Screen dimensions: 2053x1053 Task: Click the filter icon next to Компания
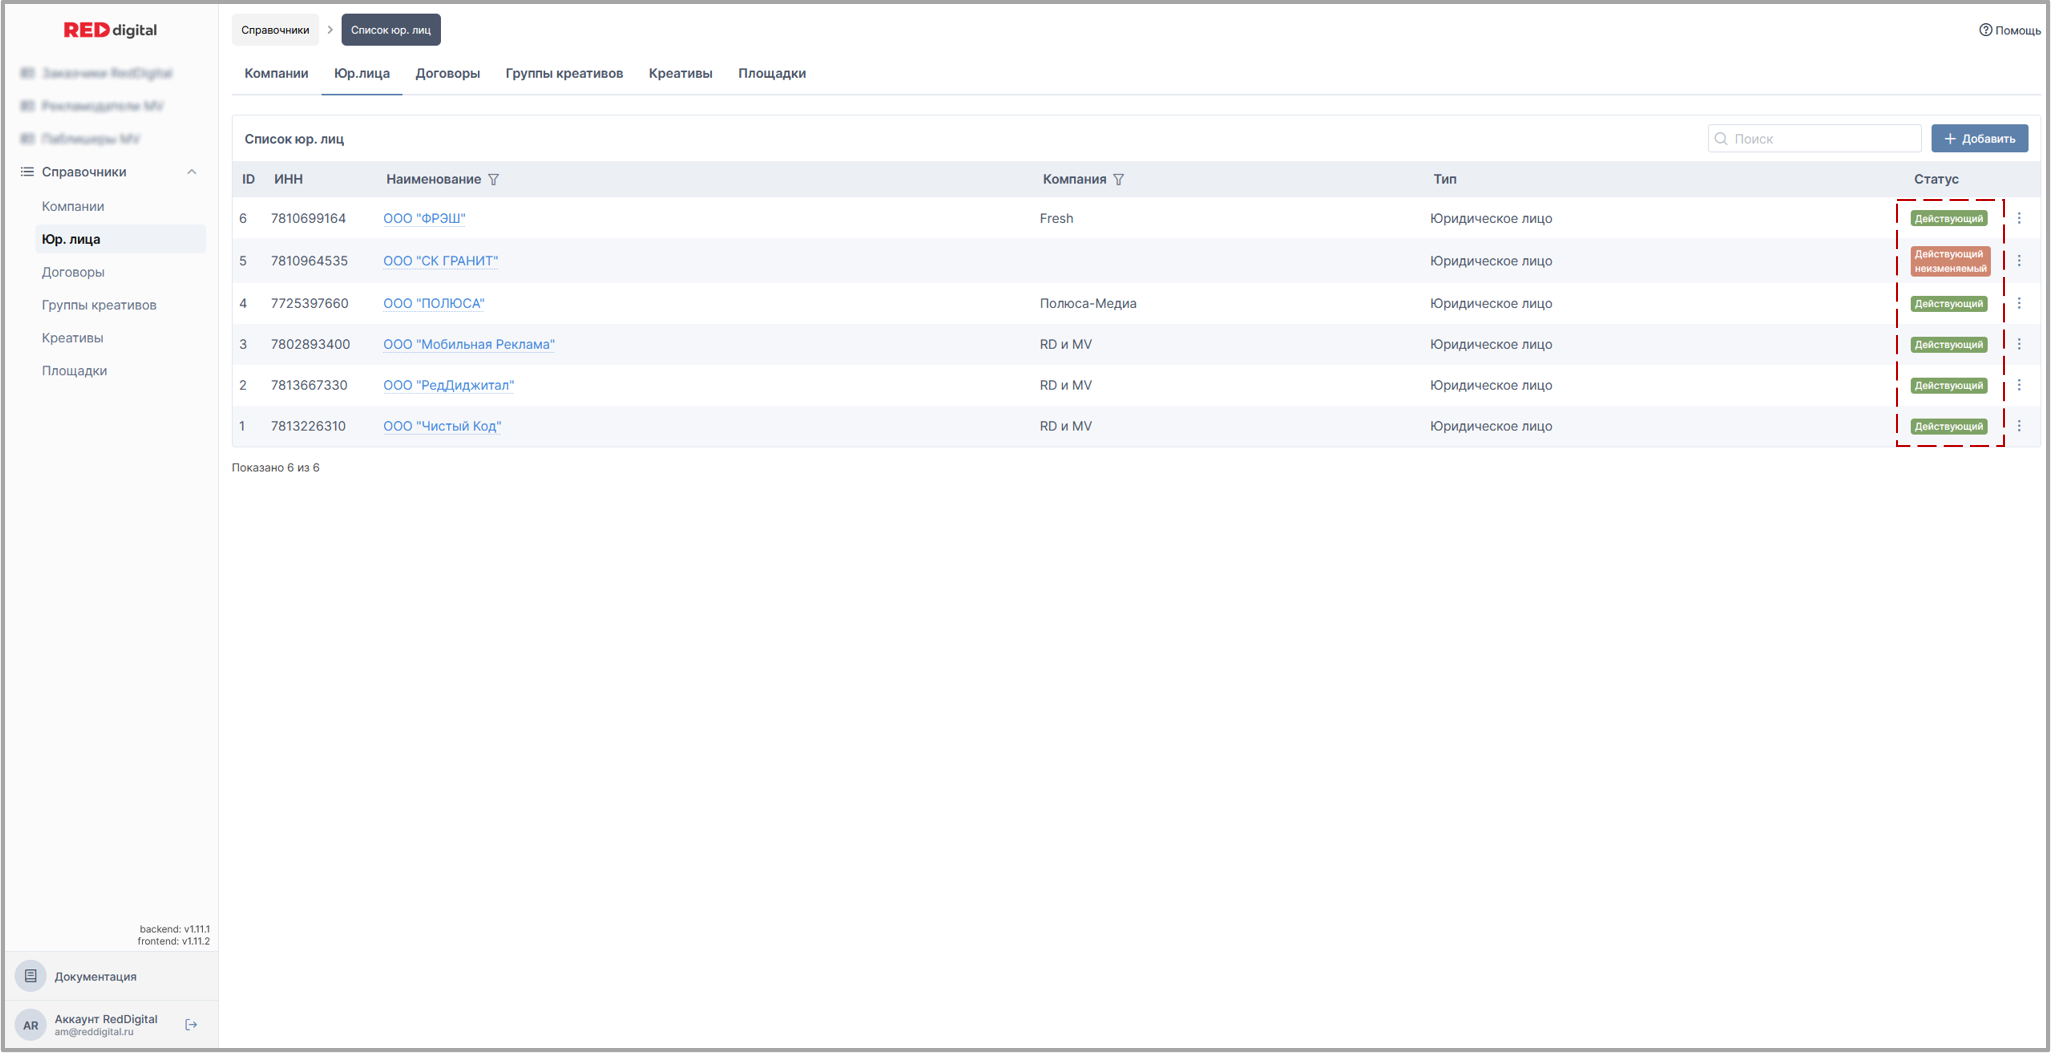1118,180
